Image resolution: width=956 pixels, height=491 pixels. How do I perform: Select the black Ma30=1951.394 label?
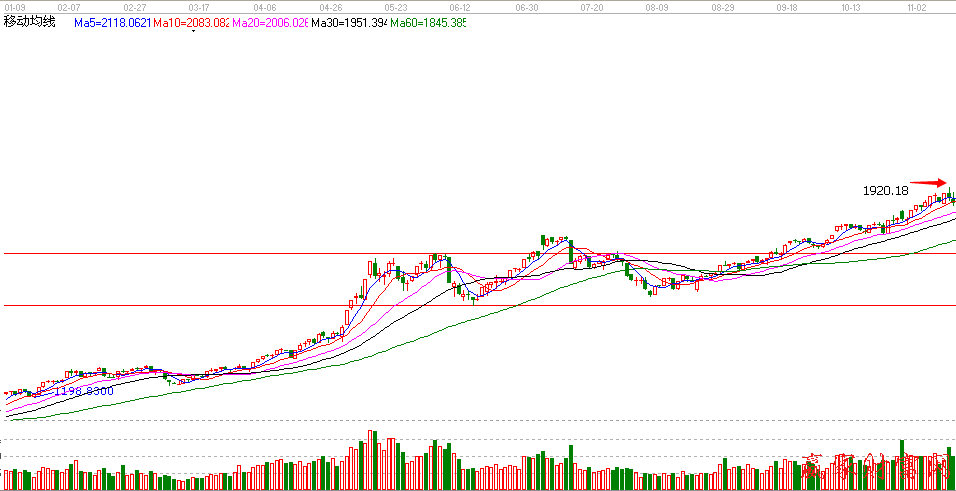coord(347,22)
